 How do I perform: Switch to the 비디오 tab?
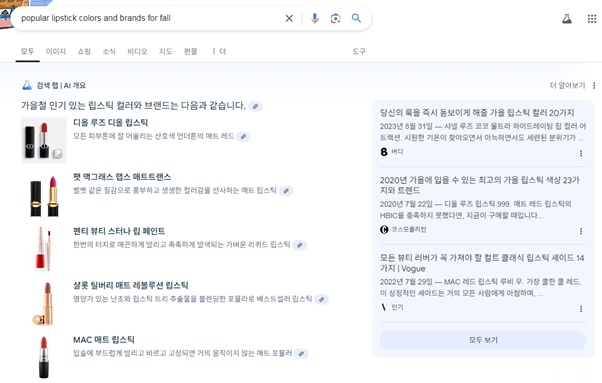[x=137, y=51]
